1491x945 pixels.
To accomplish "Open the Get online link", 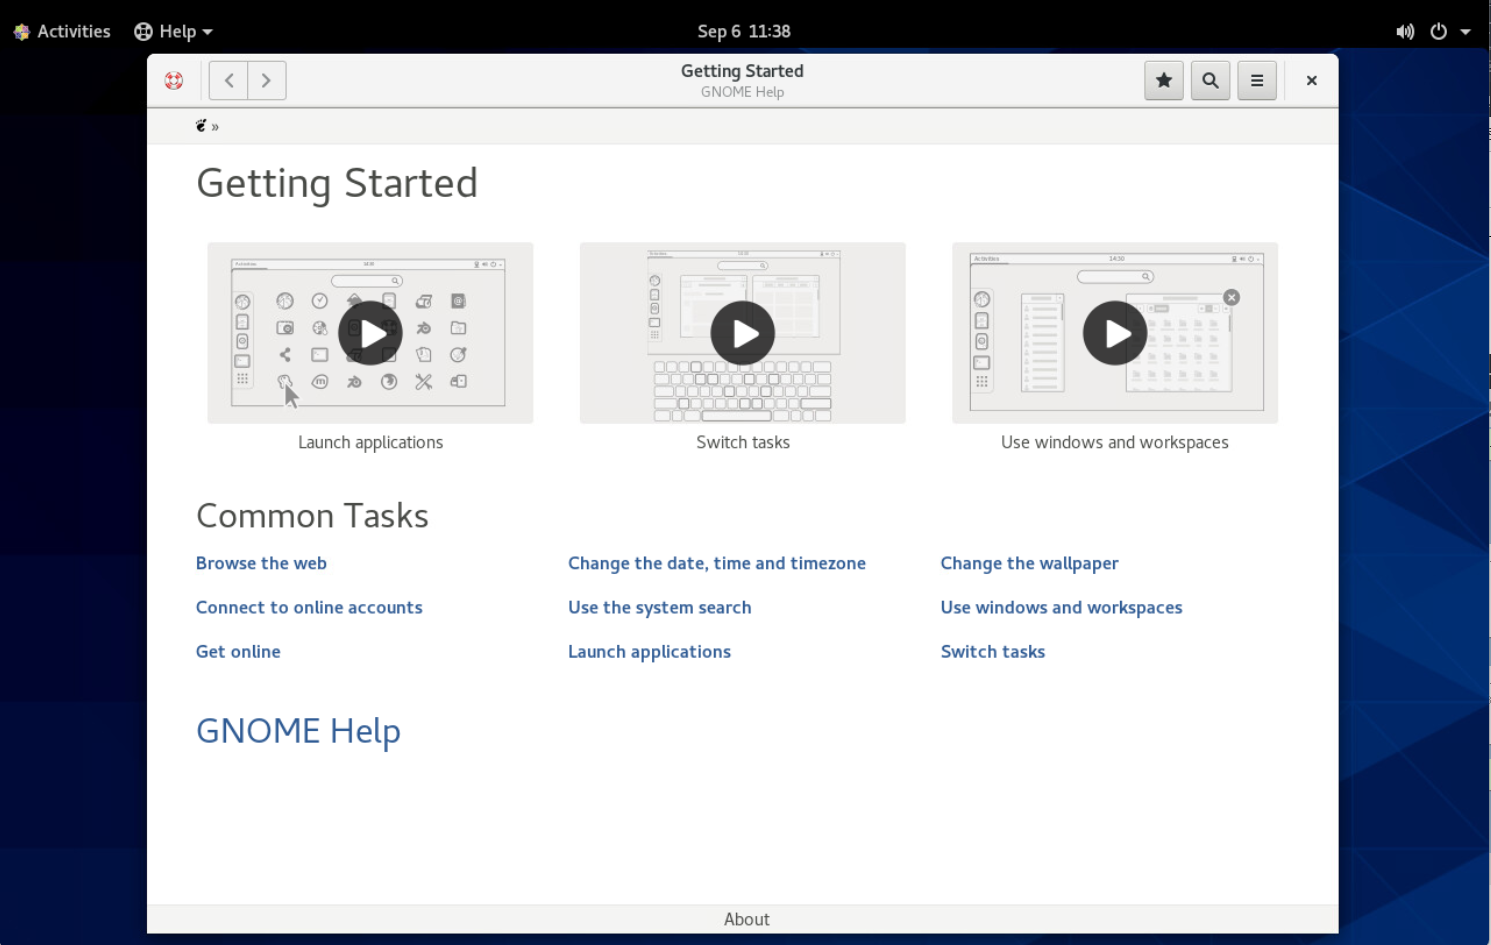I will click(x=238, y=651).
